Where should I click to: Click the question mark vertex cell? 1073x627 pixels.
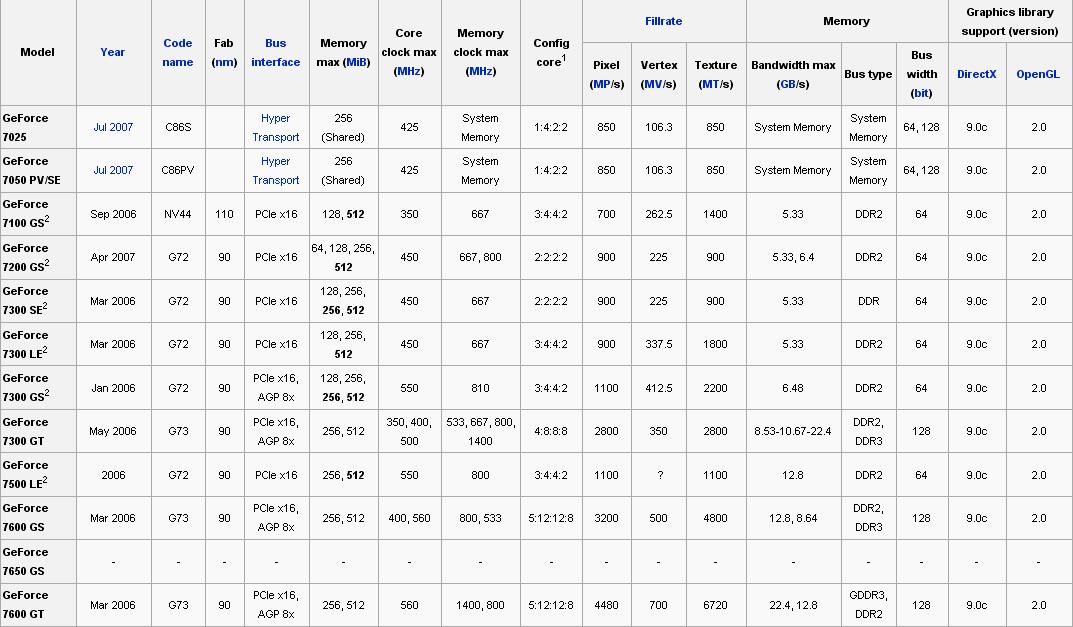point(658,475)
